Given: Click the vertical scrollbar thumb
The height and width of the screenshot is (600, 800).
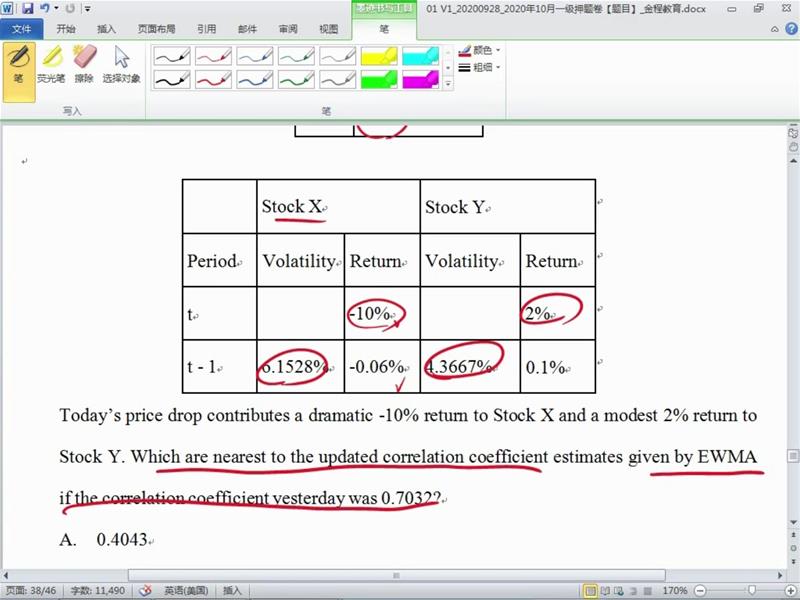Looking at the screenshot, I should pyautogui.click(x=793, y=455).
